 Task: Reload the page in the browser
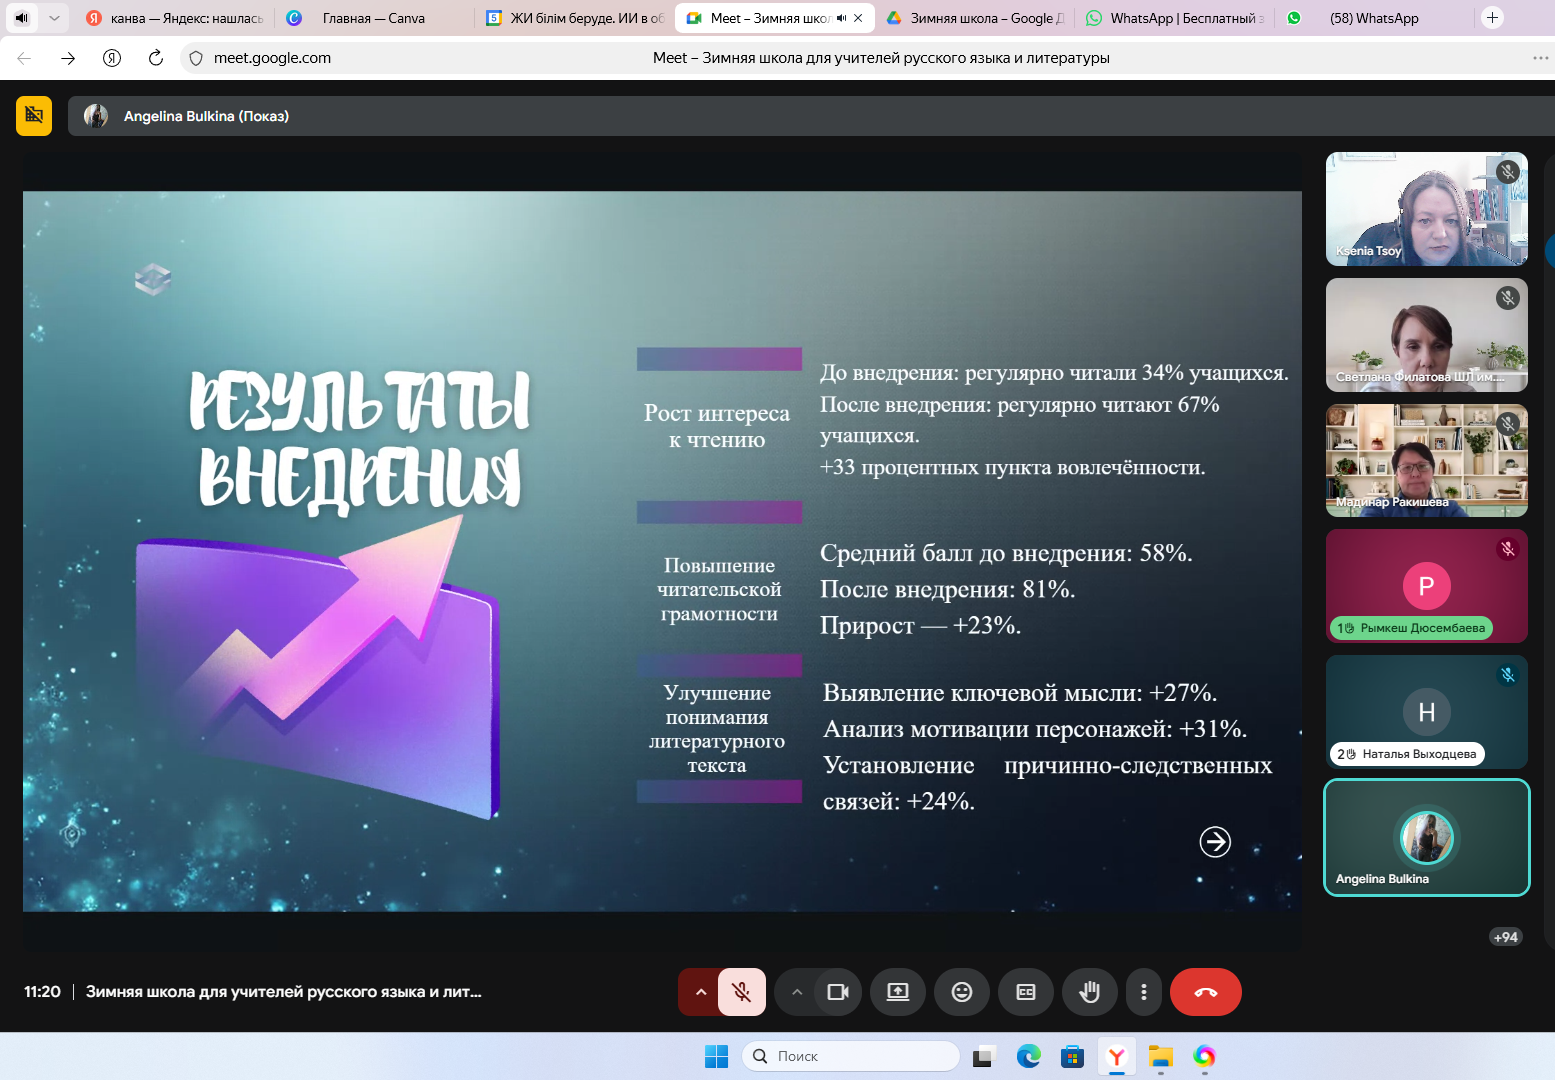tap(156, 58)
